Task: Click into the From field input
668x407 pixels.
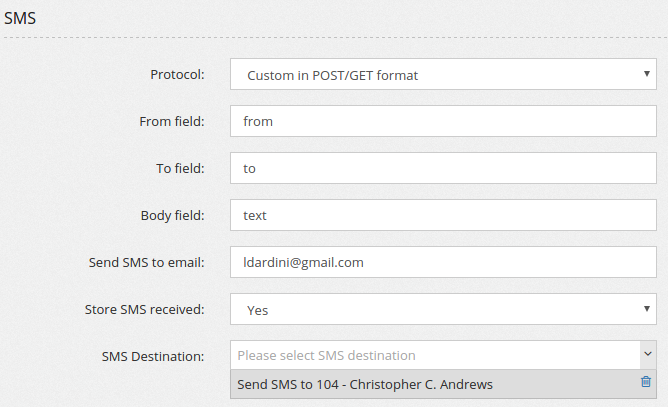Action: pyautogui.click(x=442, y=121)
